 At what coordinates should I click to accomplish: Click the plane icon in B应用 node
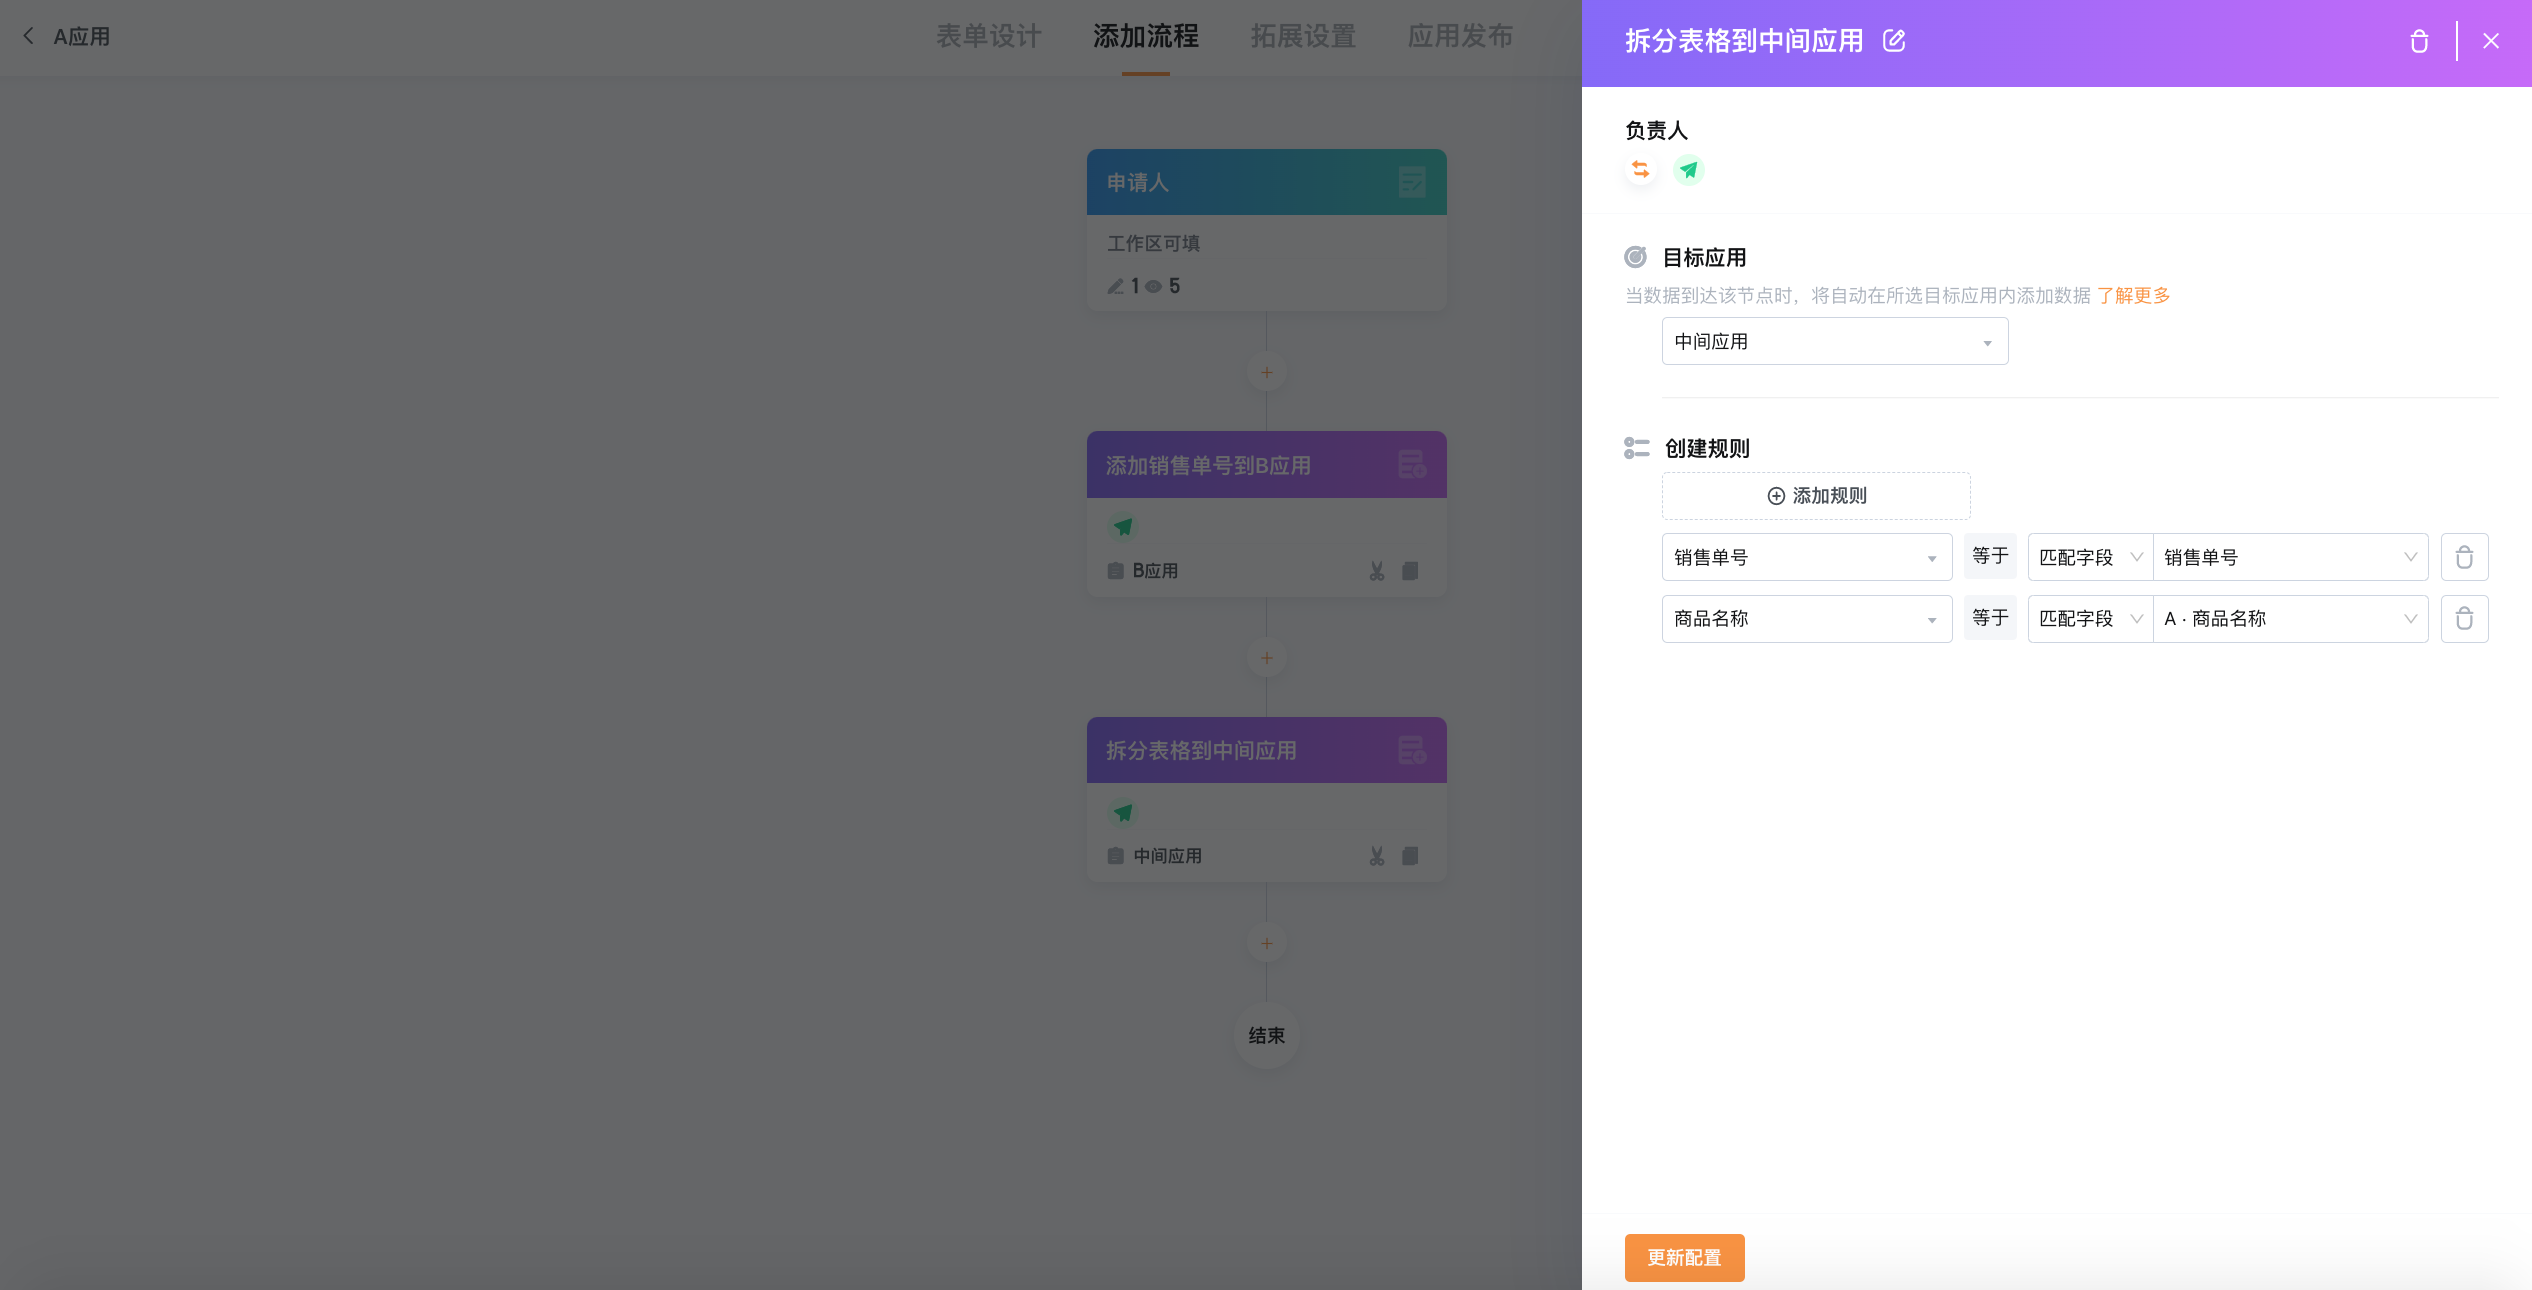[1124, 526]
